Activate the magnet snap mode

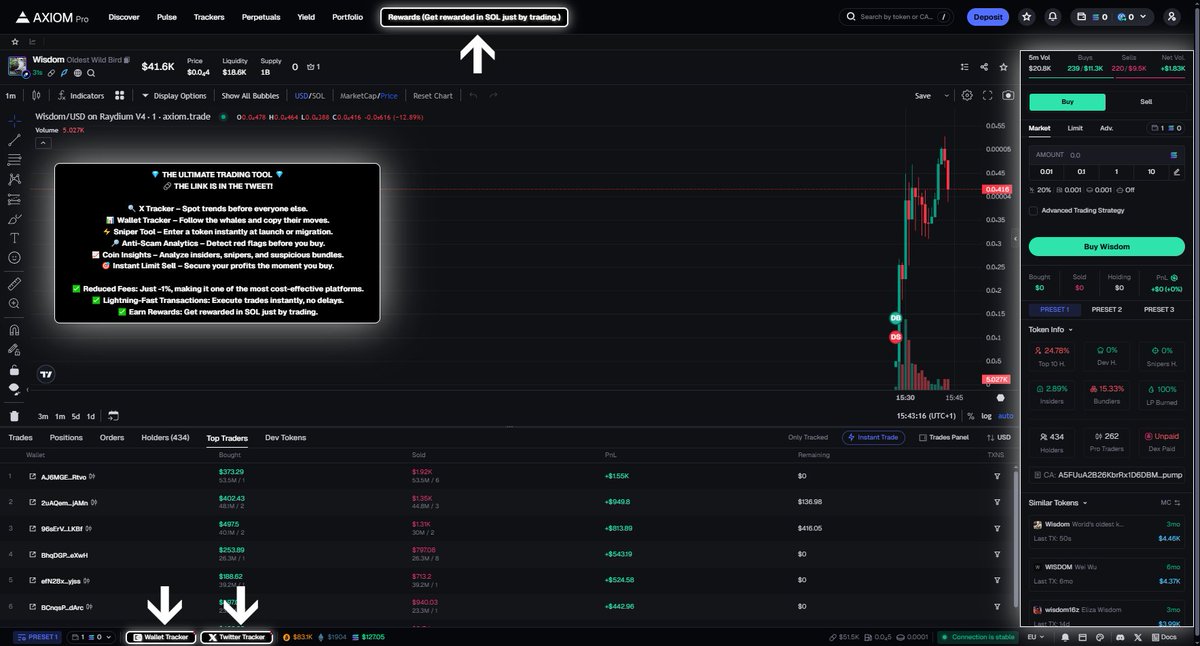tap(14, 330)
